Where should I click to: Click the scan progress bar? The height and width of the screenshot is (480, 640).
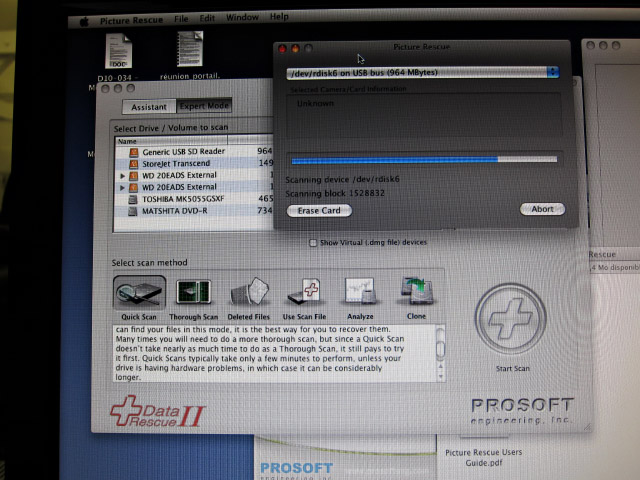[424, 160]
